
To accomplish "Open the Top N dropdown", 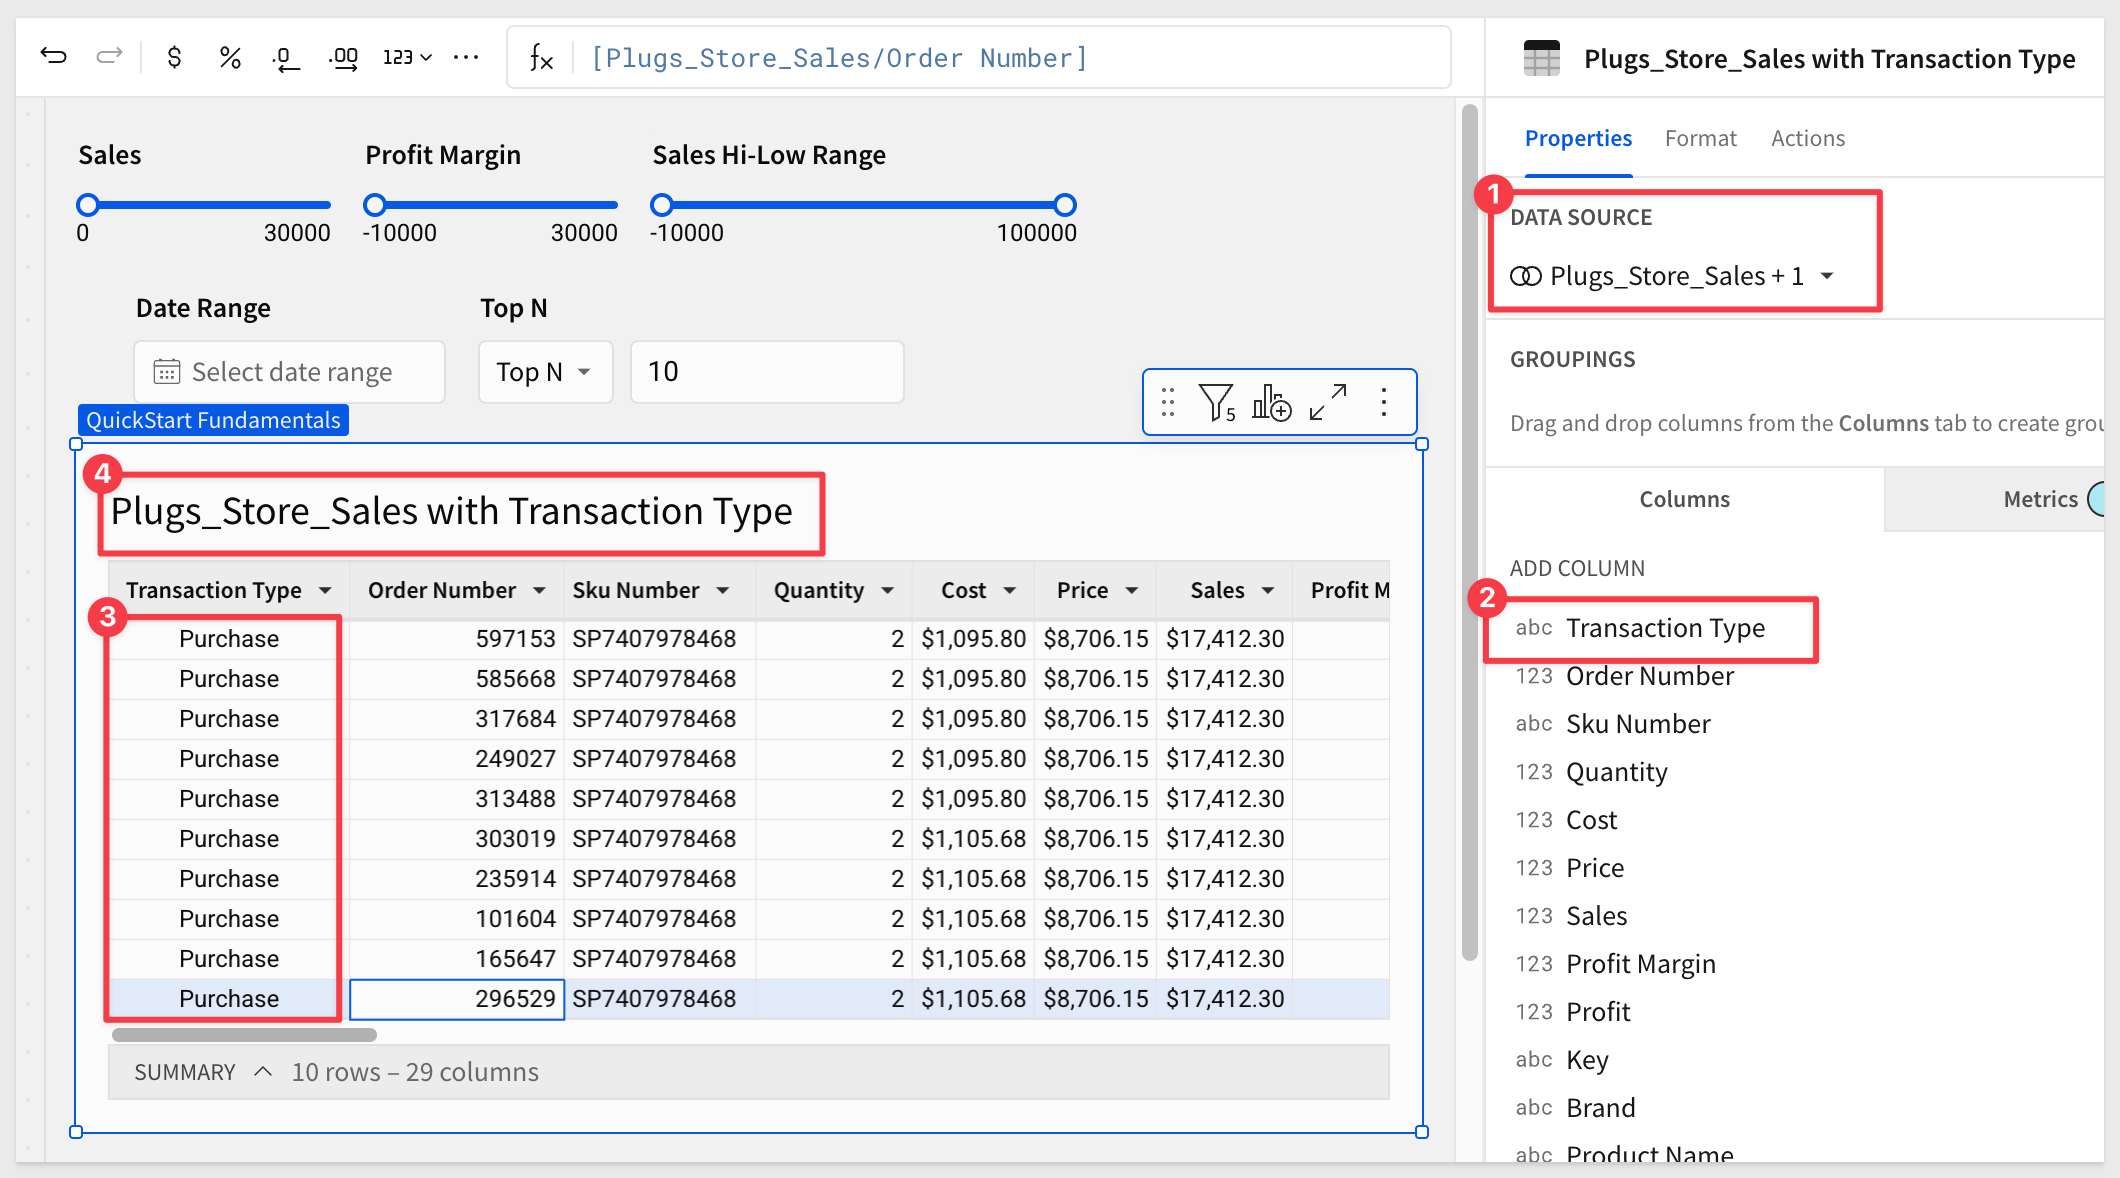I will point(545,372).
